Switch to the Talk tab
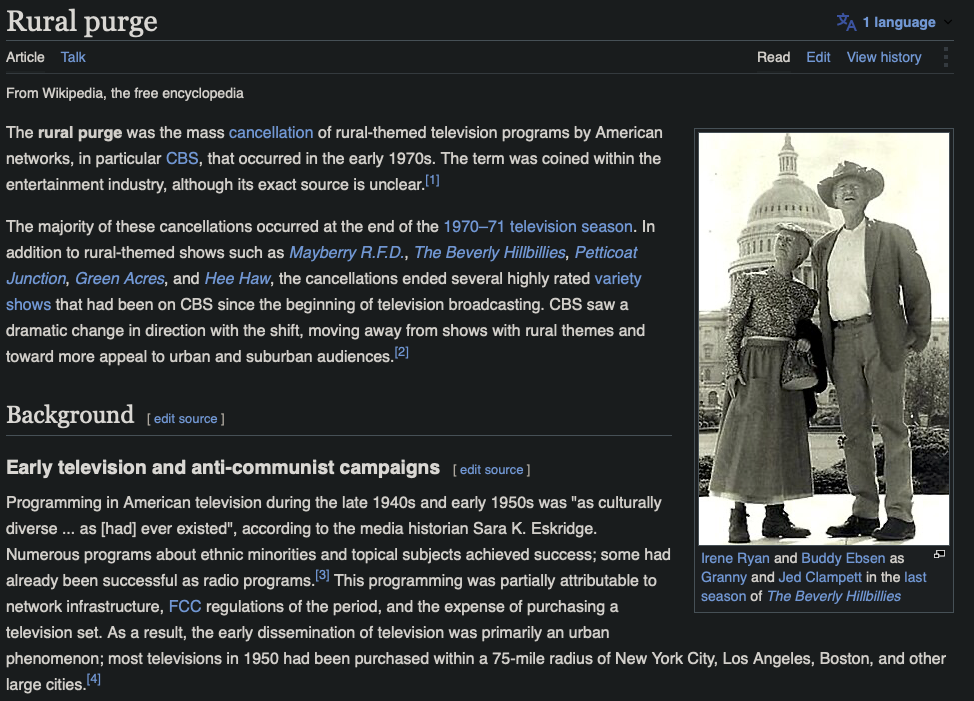This screenshot has width=974, height=701. [x=73, y=57]
